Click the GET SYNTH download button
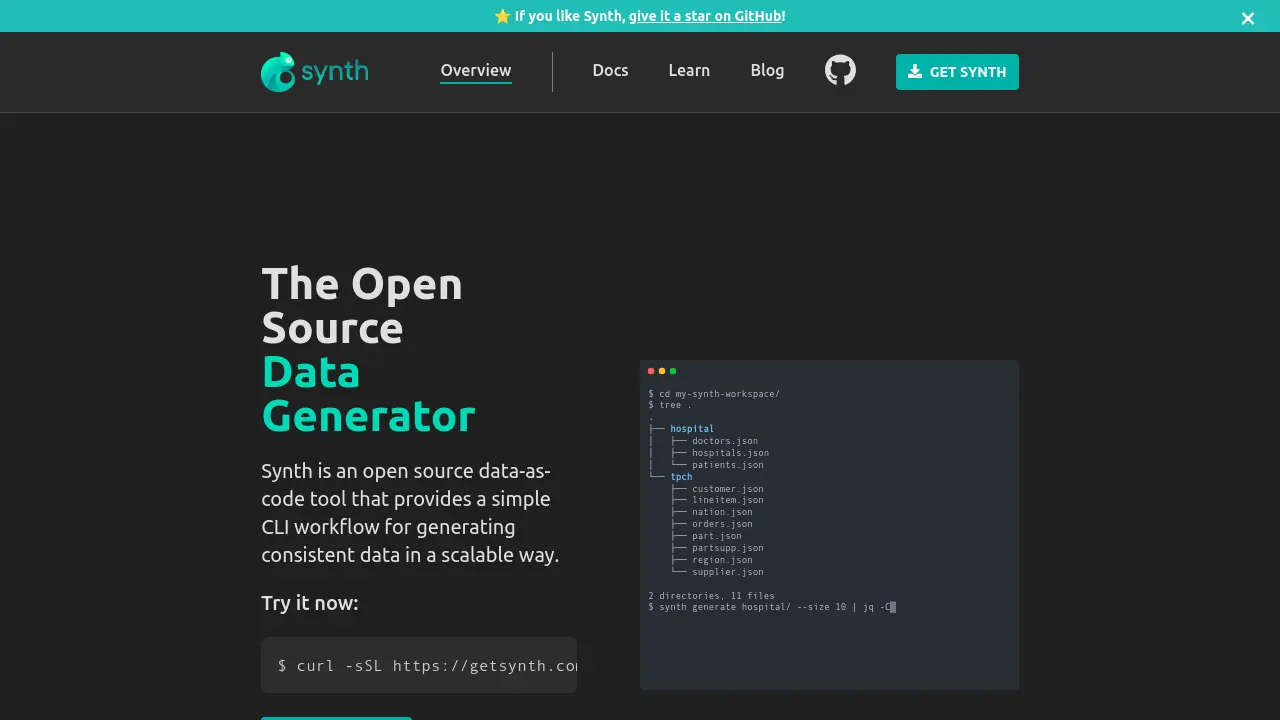Viewport: 1280px width, 720px height. click(957, 72)
